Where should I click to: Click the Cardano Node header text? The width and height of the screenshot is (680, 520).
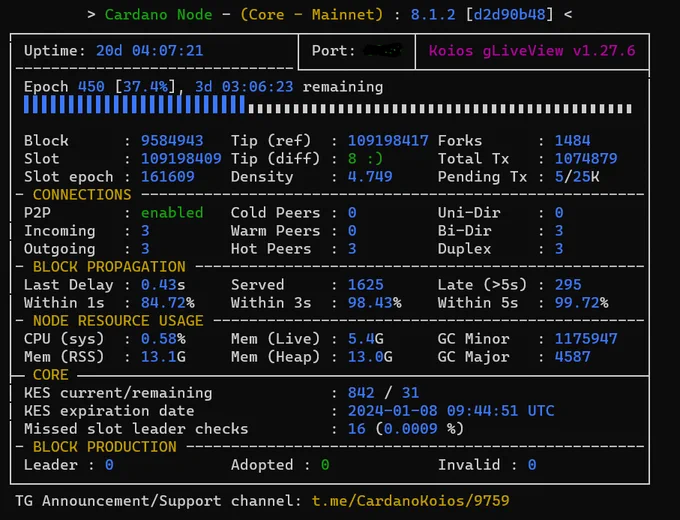pos(158,15)
